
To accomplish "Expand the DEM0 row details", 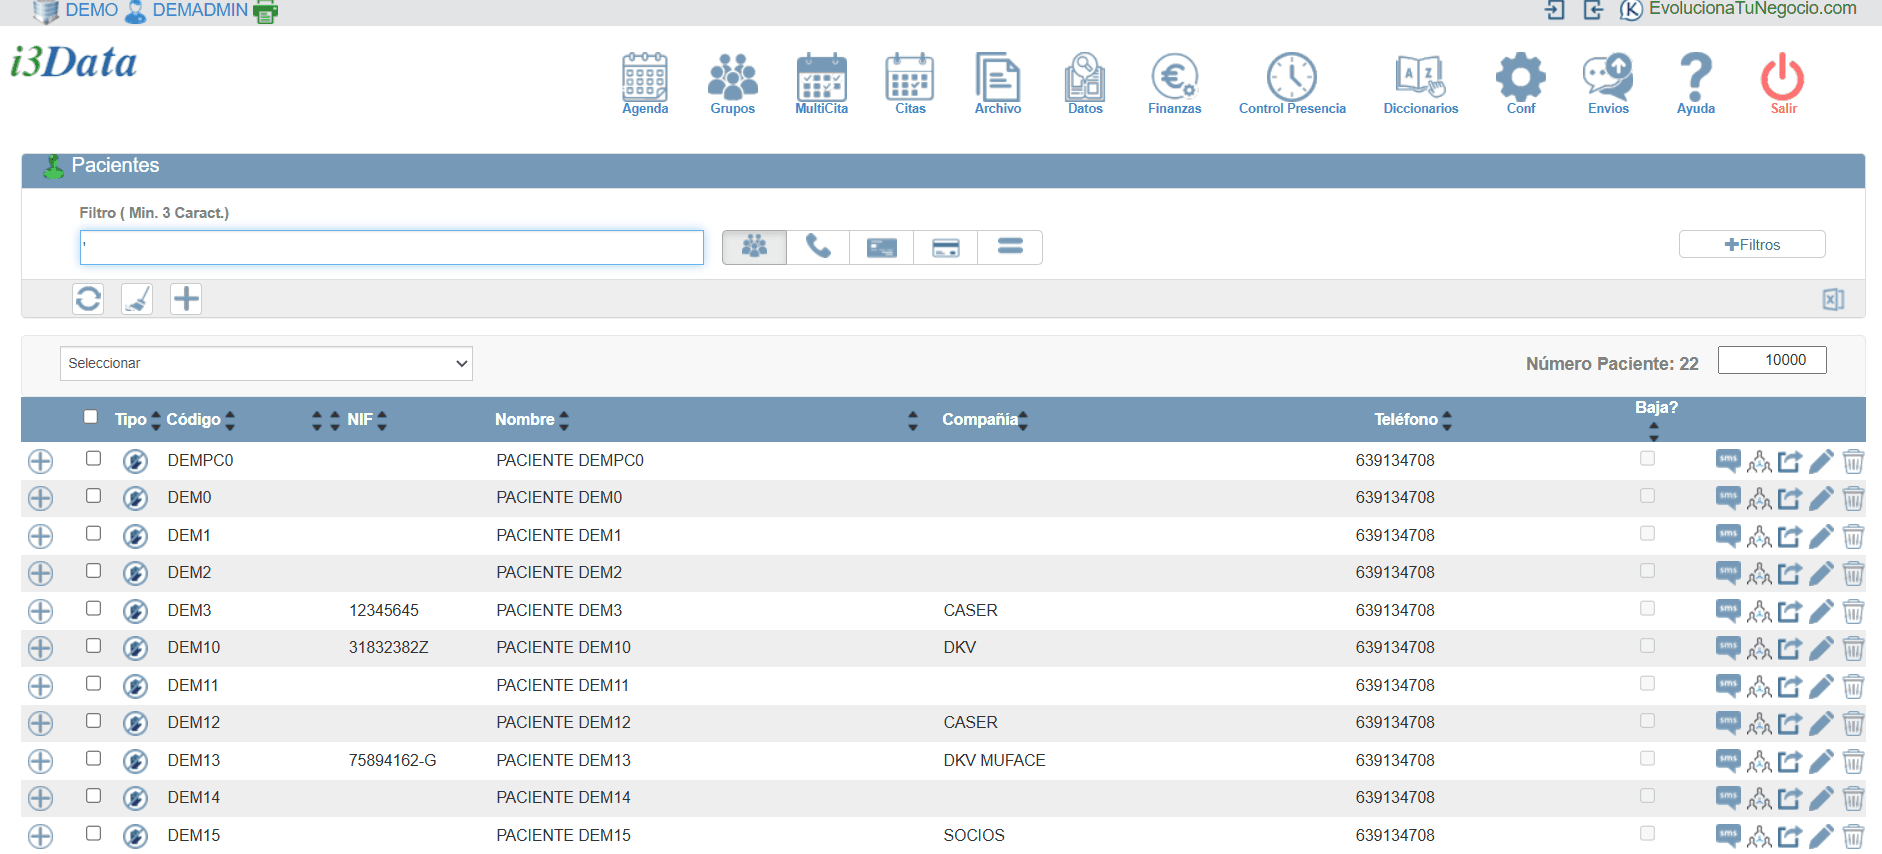I will (40, 498).
